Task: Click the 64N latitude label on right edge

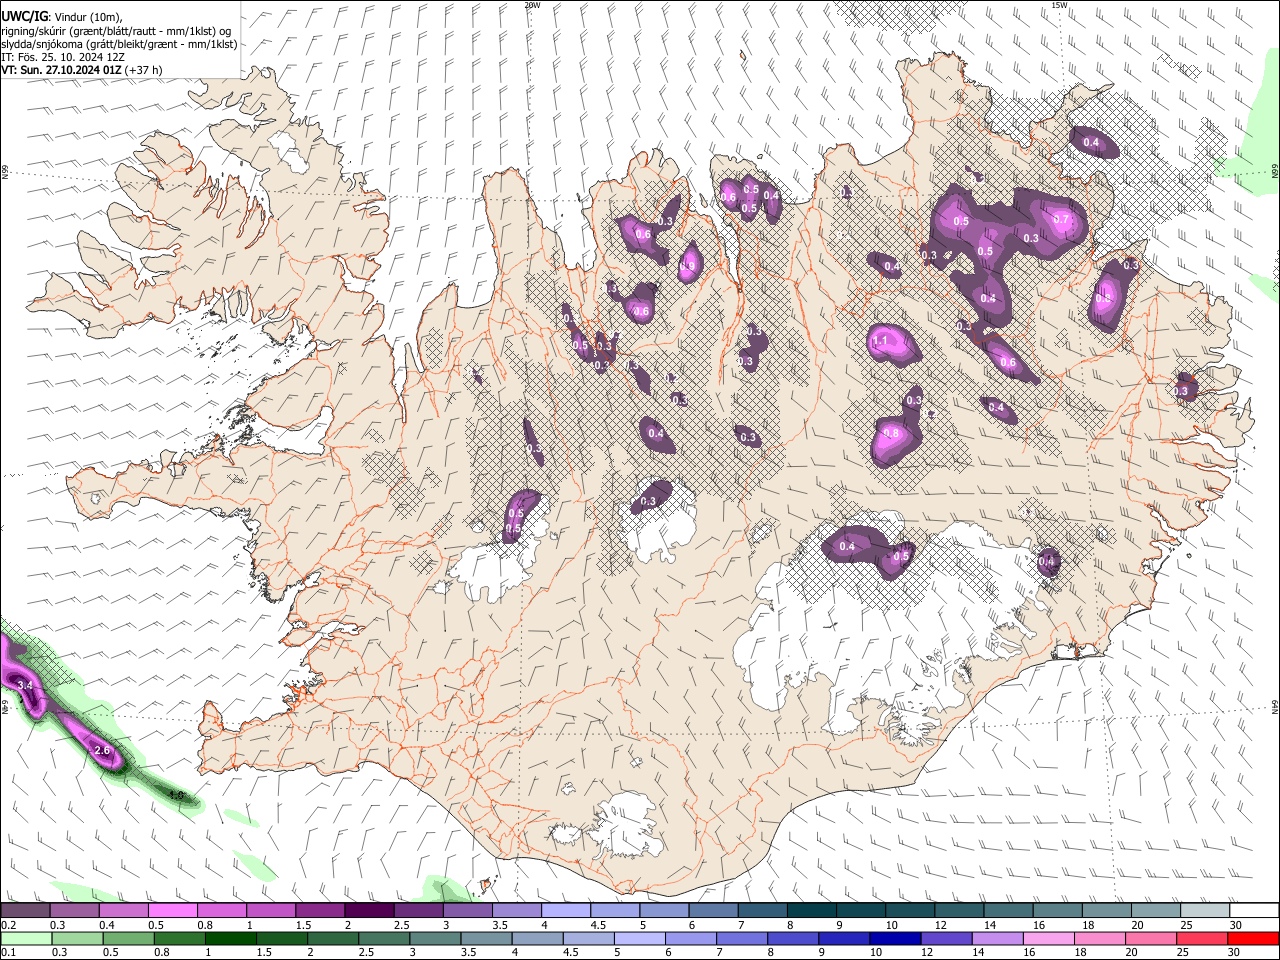Action: click(1275, 706)
